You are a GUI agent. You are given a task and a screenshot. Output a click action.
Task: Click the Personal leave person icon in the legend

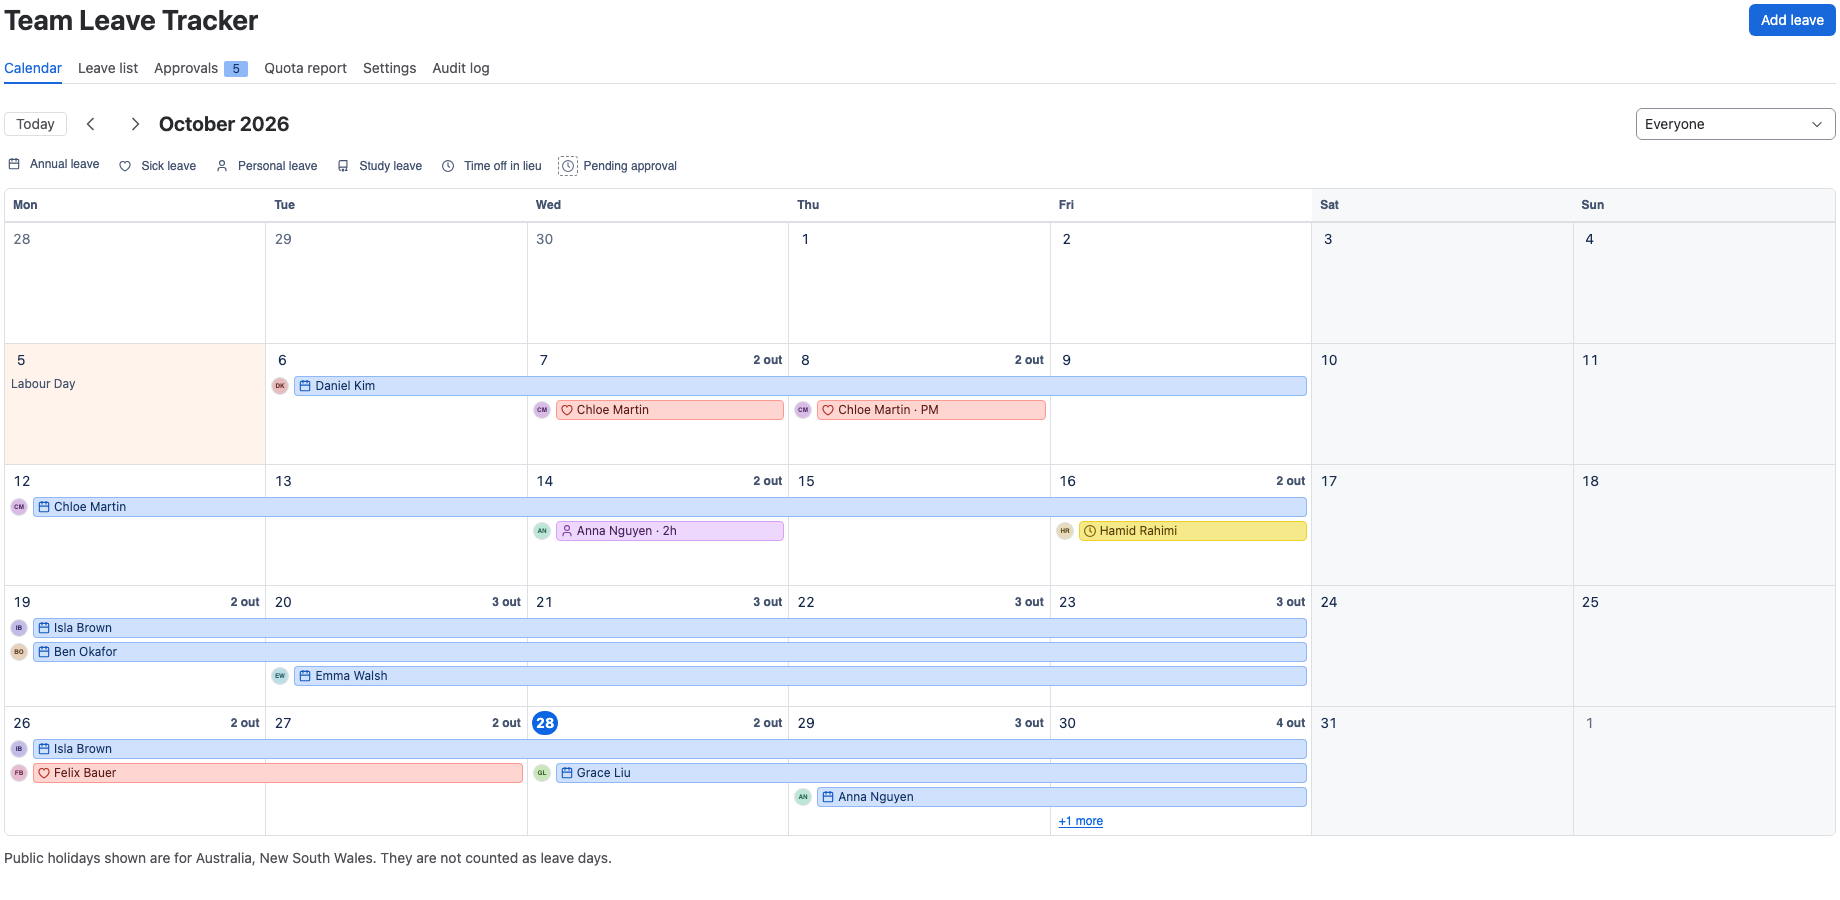tap(222, 166)
